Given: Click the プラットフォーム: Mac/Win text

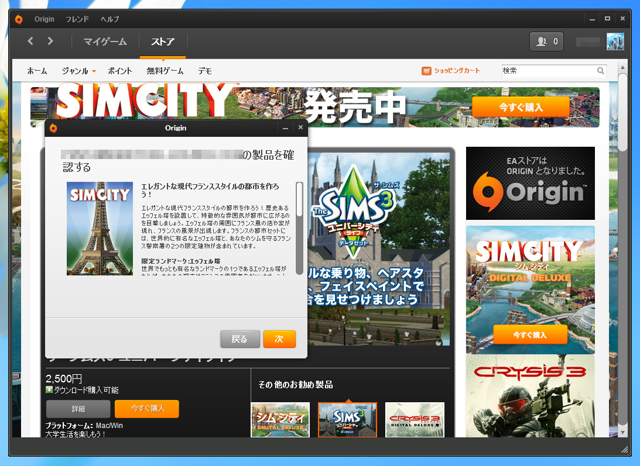Looking at the screenshot, I should pos(84,426).
